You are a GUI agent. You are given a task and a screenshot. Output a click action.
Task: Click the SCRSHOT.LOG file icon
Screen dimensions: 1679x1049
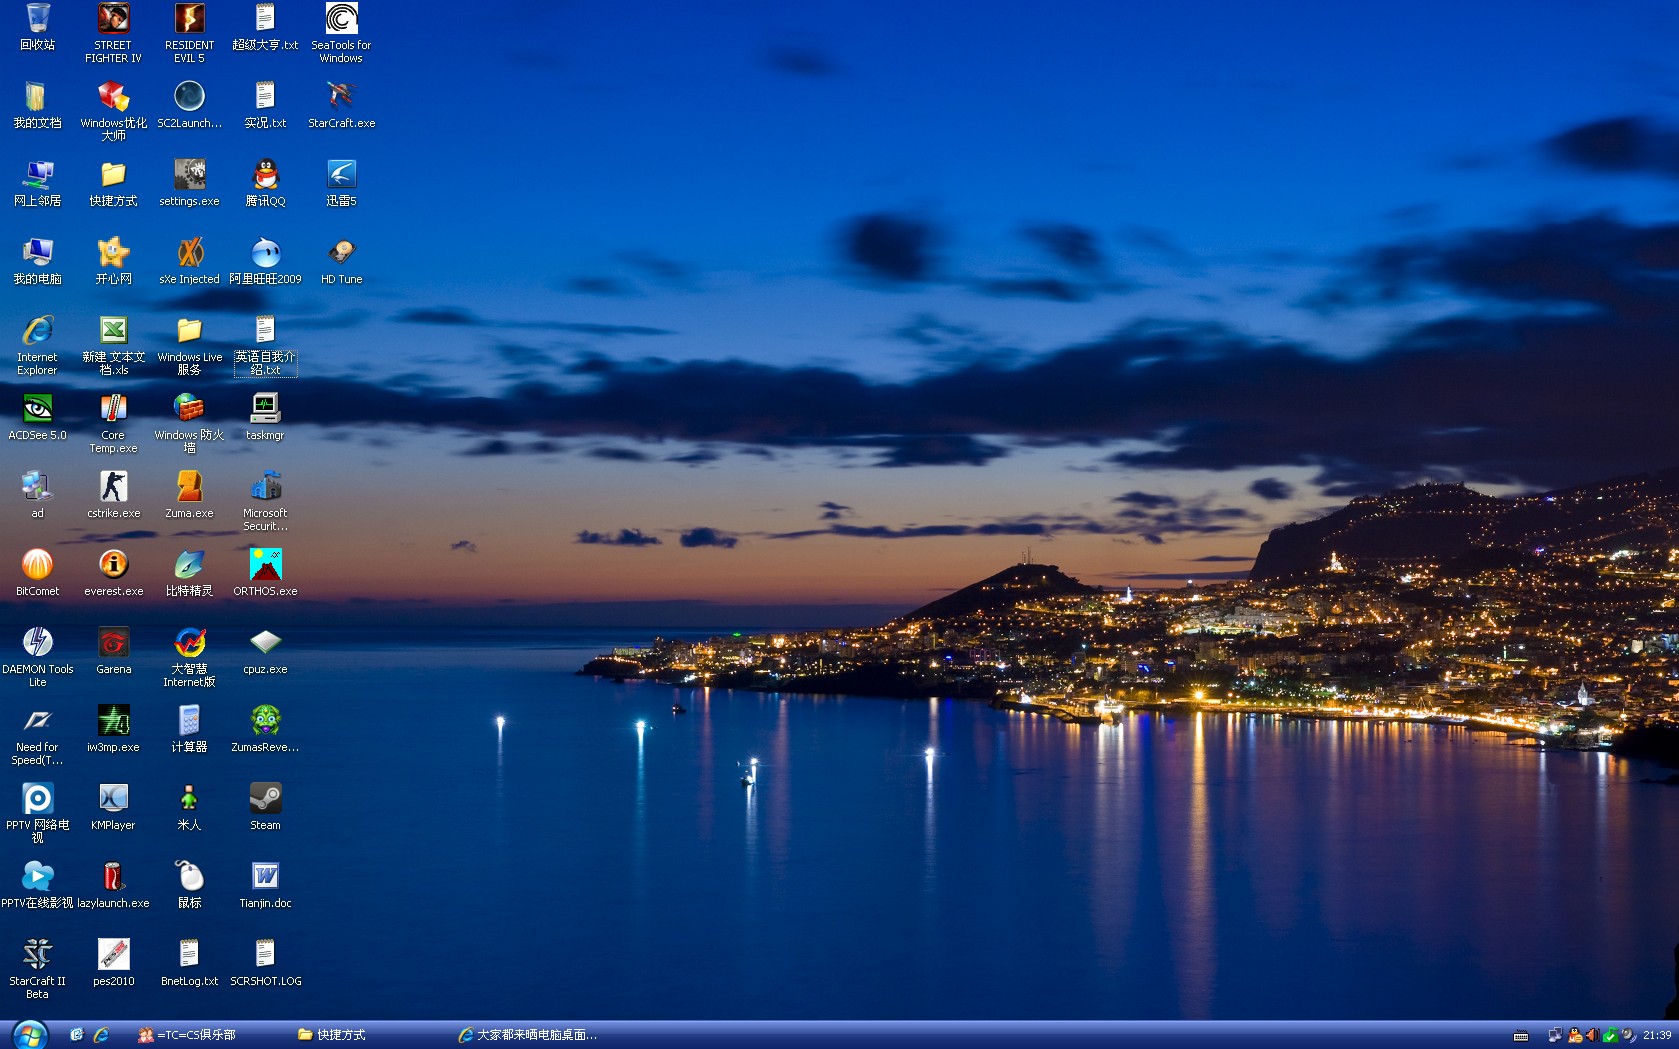[x=265, y=963]
